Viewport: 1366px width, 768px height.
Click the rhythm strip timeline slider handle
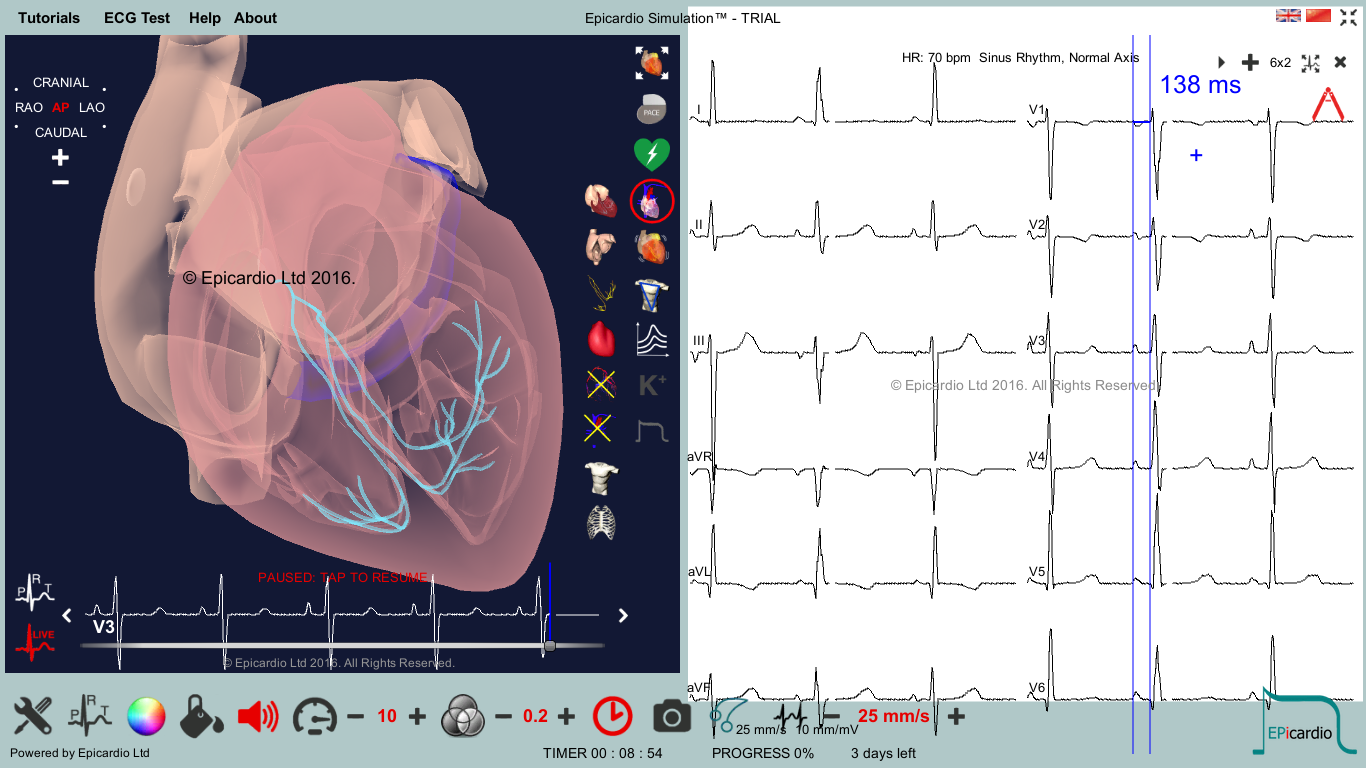tap(550, 647)
